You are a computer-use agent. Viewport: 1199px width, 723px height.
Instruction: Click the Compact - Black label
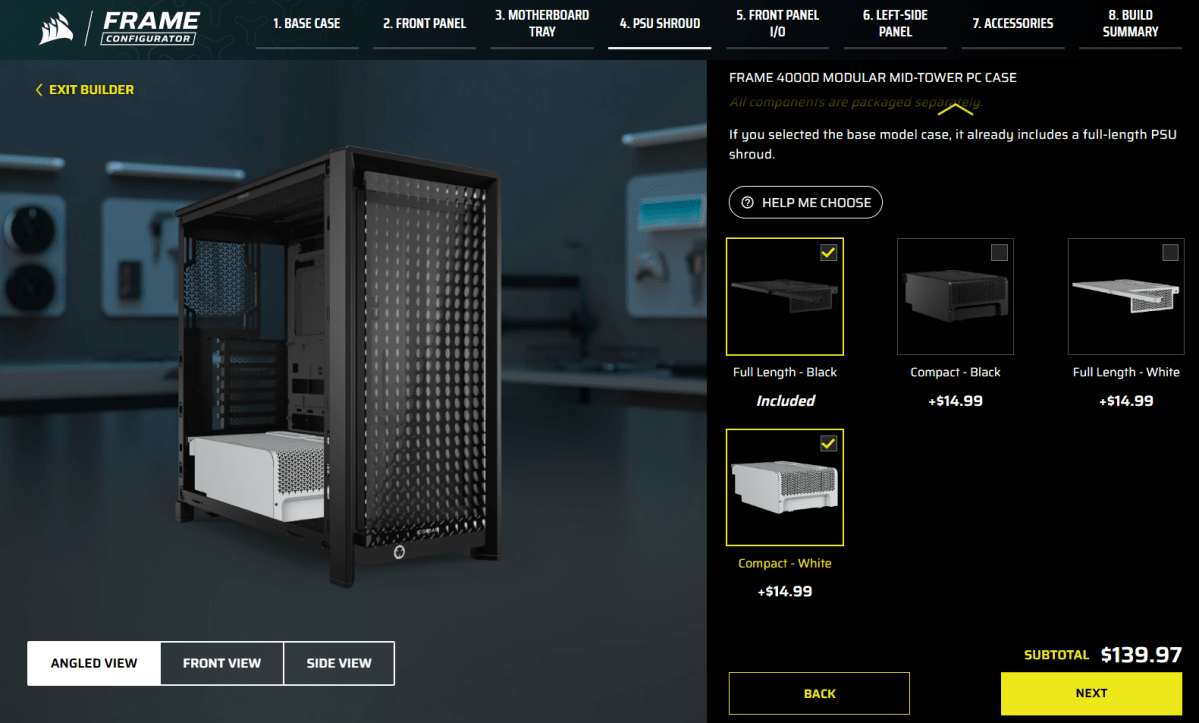(x=955, y=372)
